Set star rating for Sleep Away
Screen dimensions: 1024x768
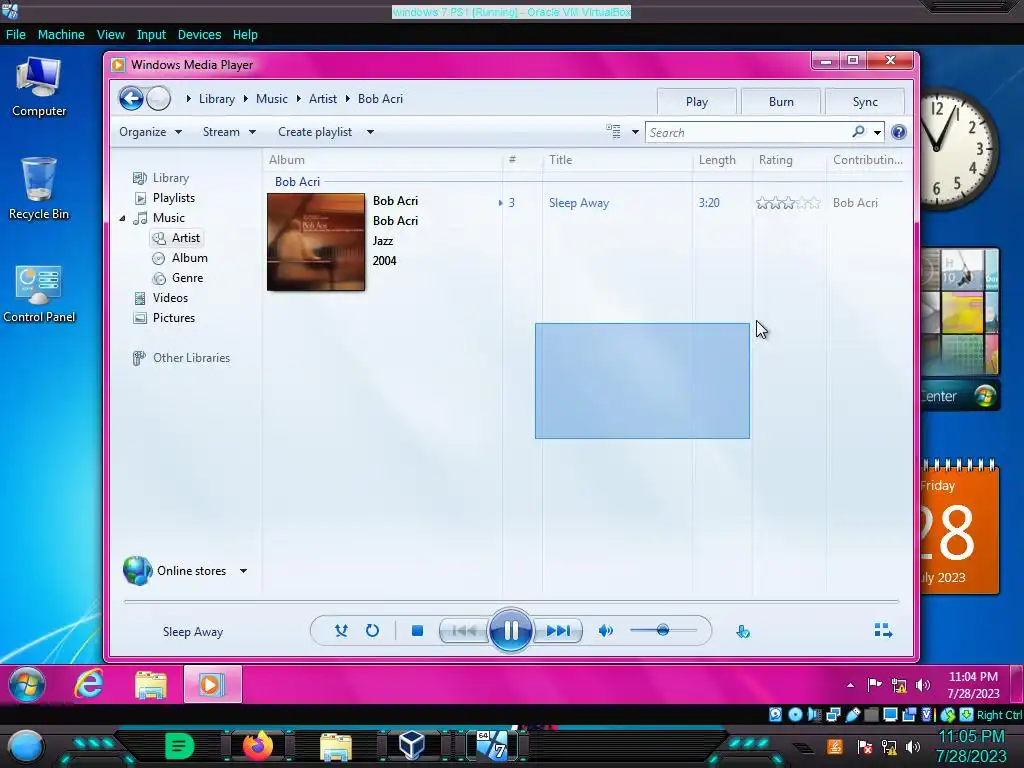coord(788,203)
